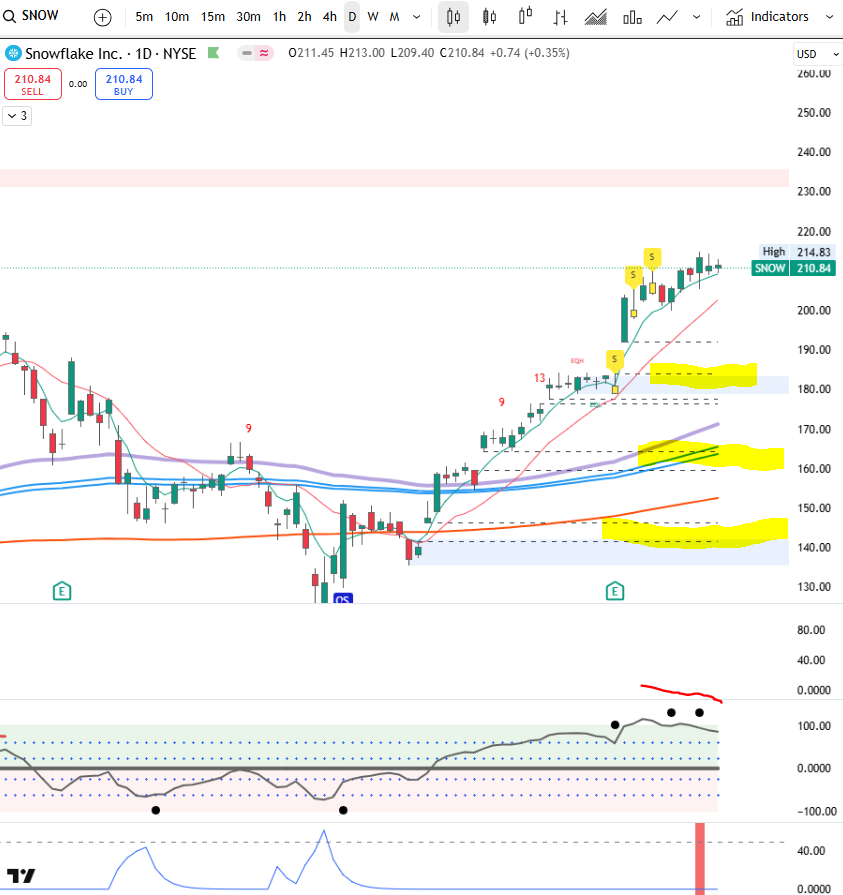The image size is (843, 895).
Task: Open the USD currency dropdown
Action: click(817, 54)
